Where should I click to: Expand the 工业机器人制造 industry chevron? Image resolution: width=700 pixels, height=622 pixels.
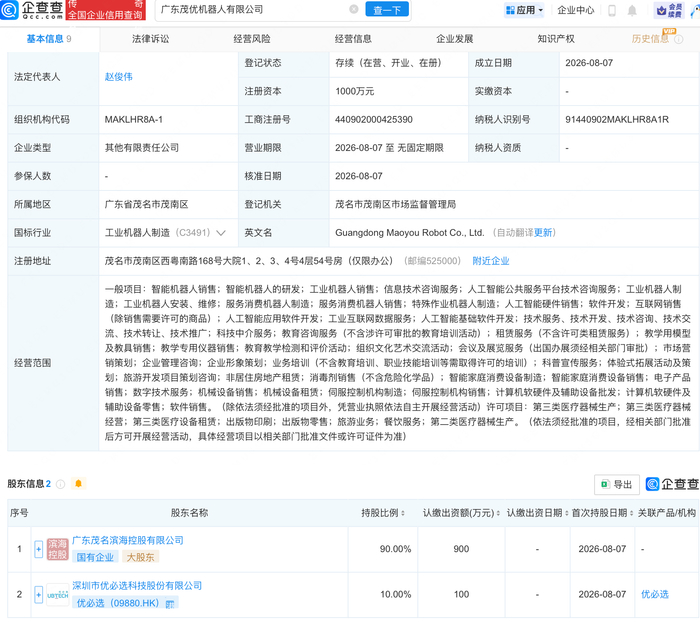(221, 233)
